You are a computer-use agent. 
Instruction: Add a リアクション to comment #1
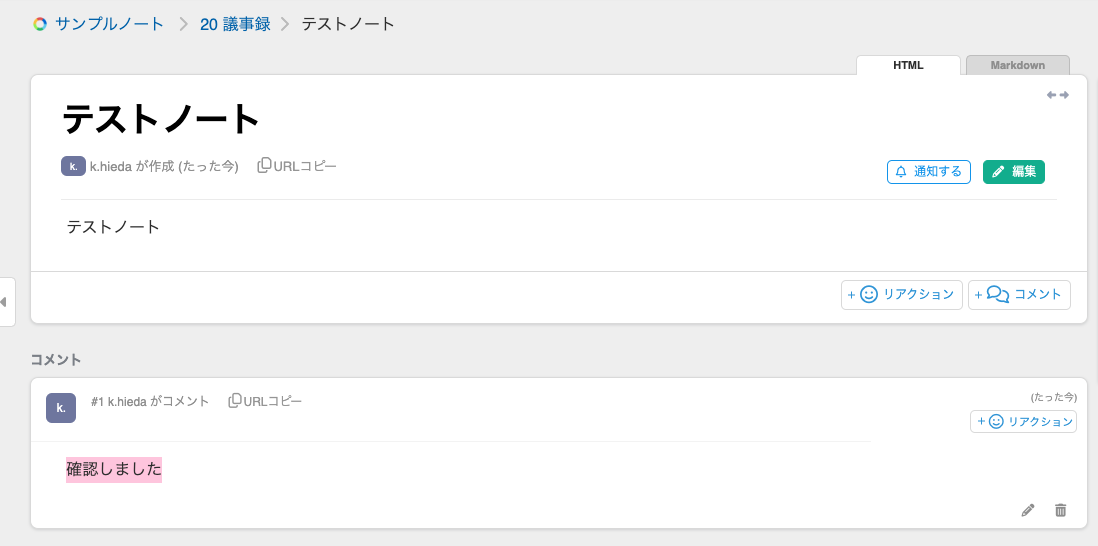pos(1023,422)
